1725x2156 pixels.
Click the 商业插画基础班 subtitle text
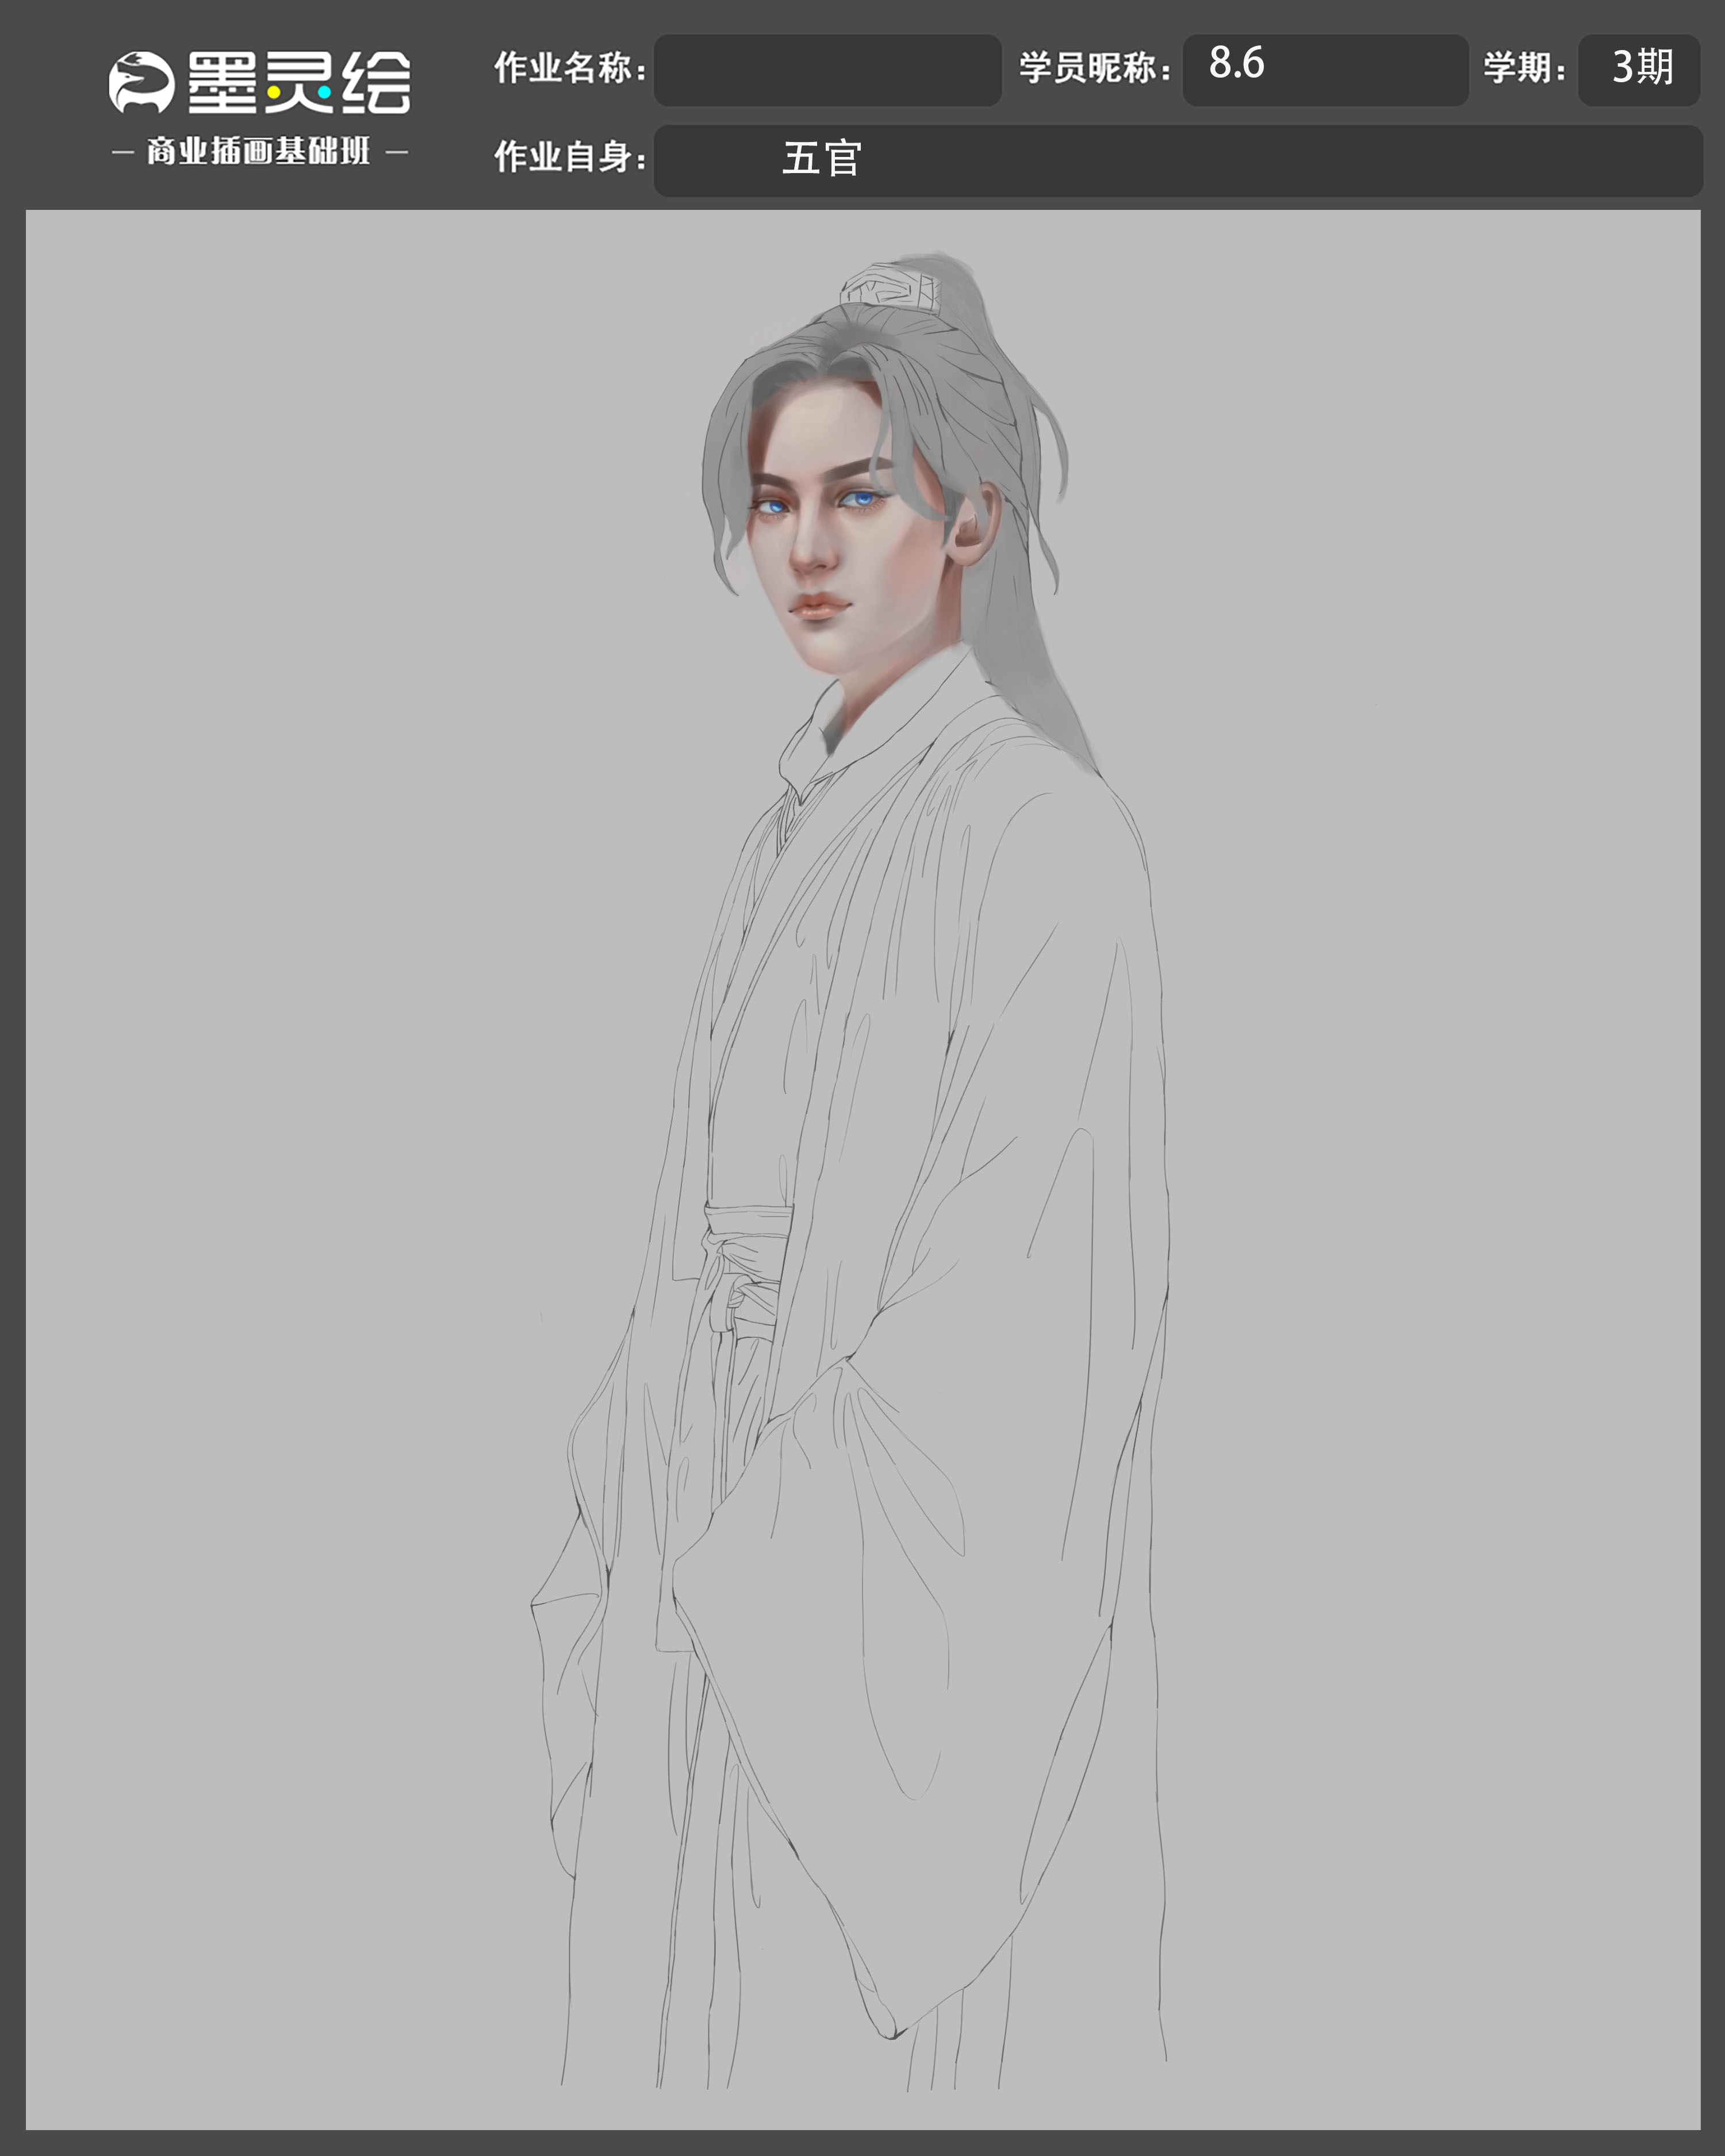[259, 152]
